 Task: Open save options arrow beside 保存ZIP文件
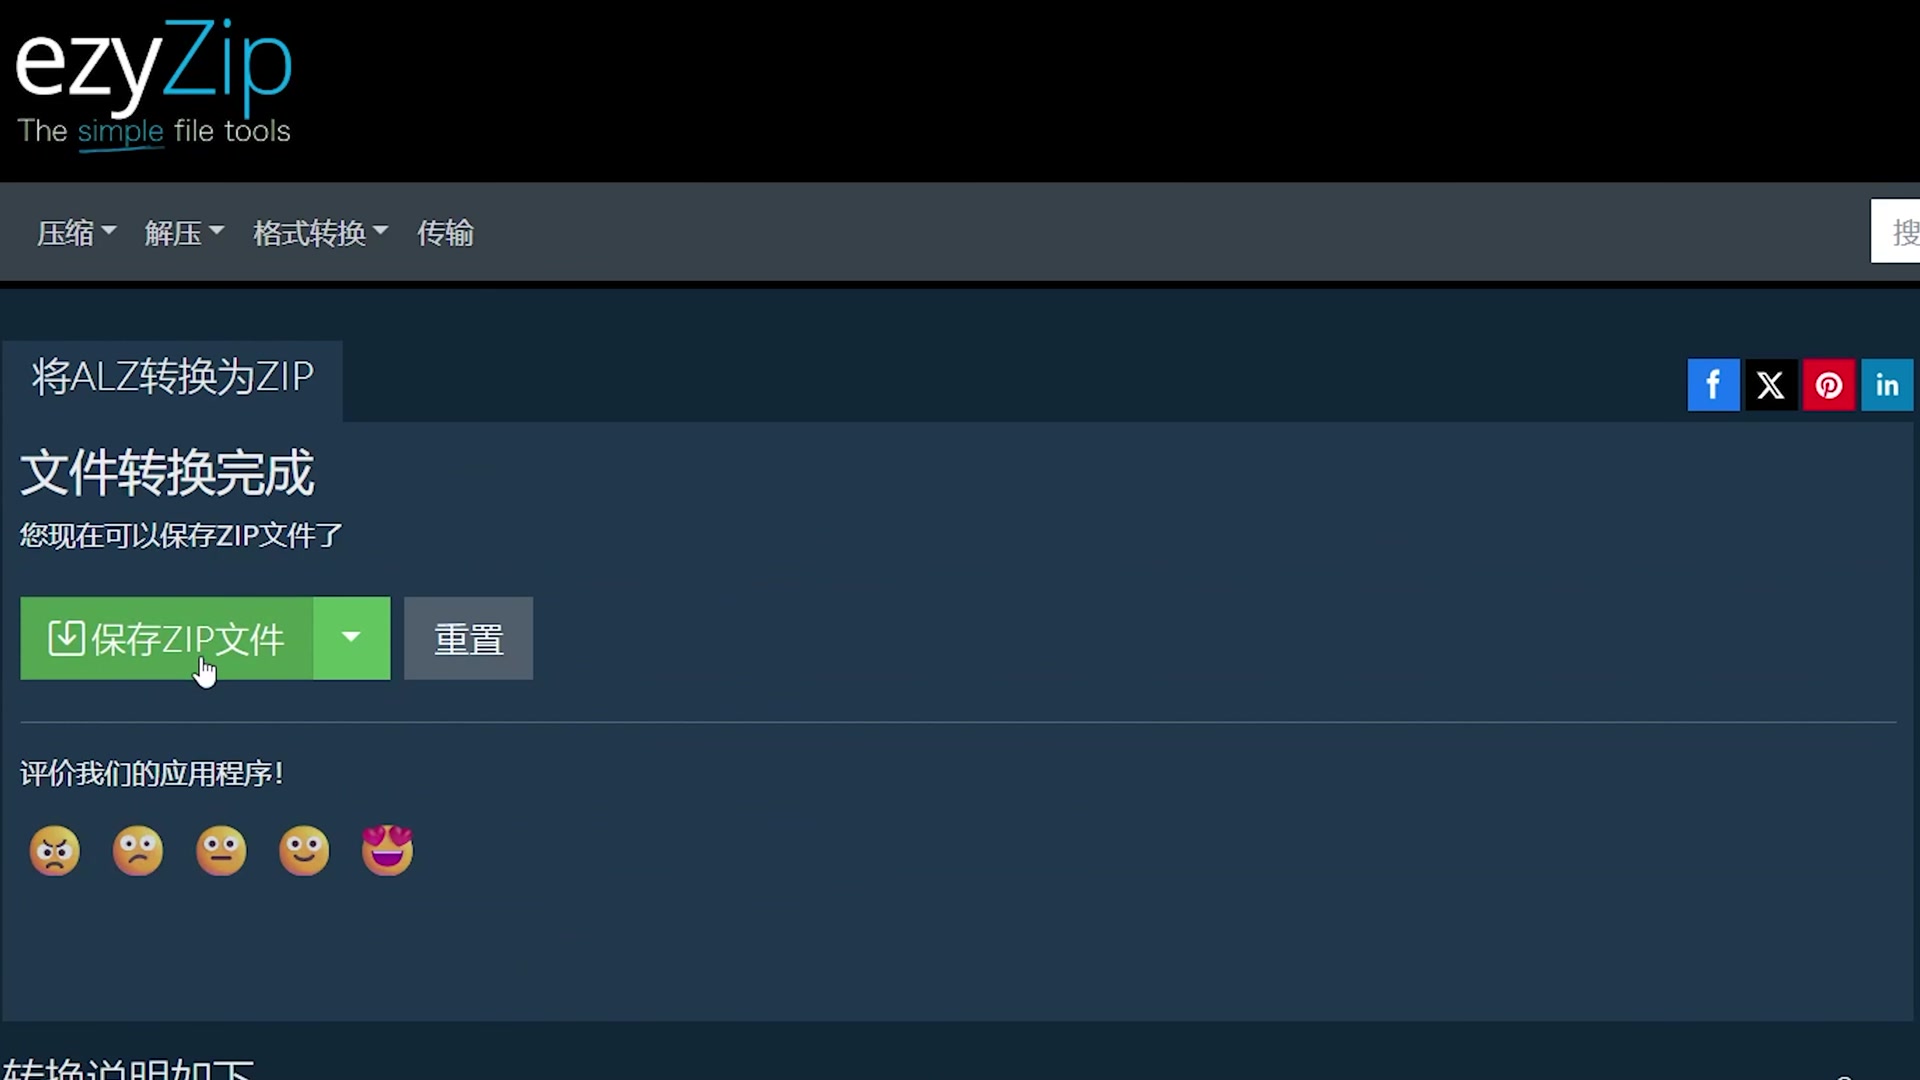point(351,638)
